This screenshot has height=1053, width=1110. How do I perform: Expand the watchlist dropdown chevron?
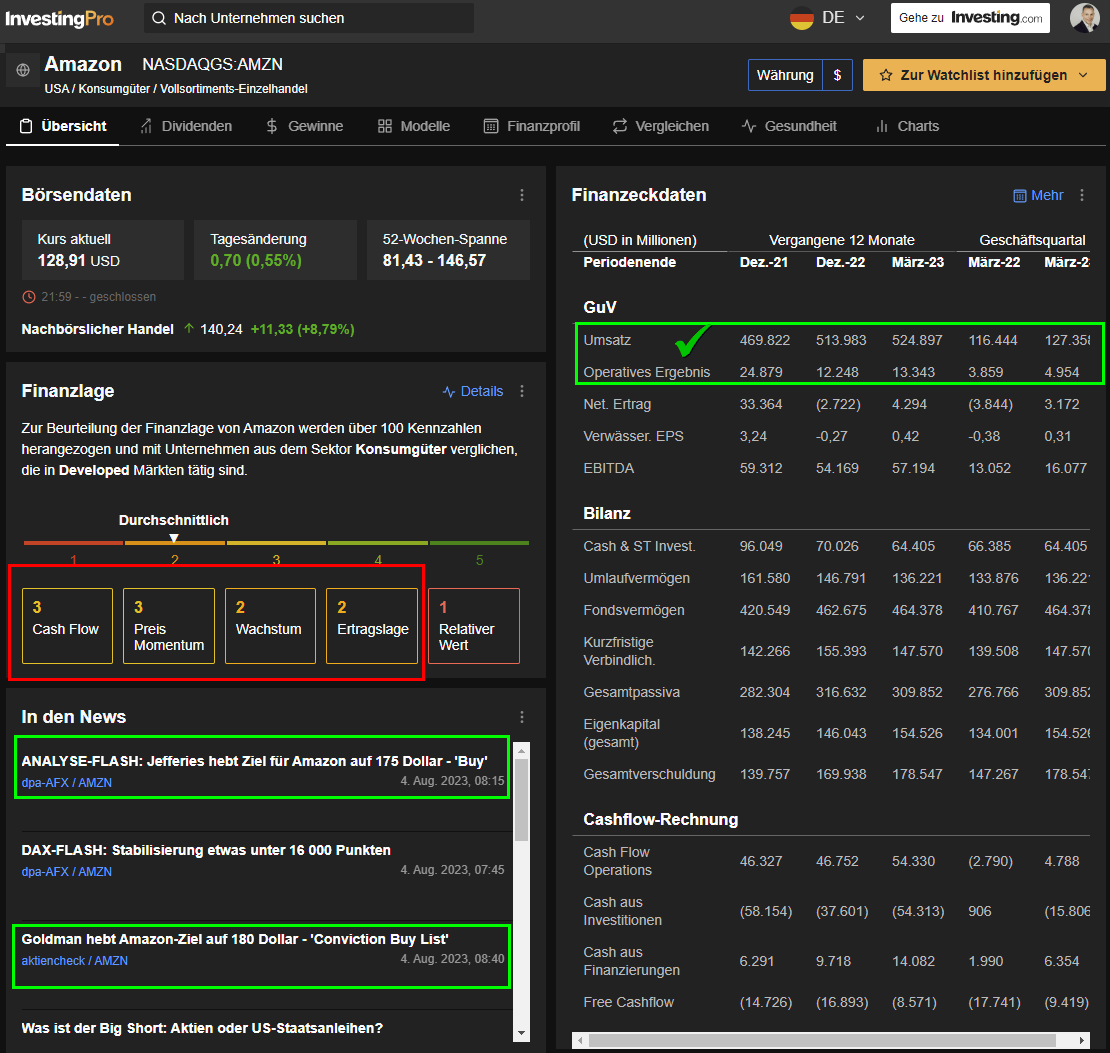[1083, 75]
